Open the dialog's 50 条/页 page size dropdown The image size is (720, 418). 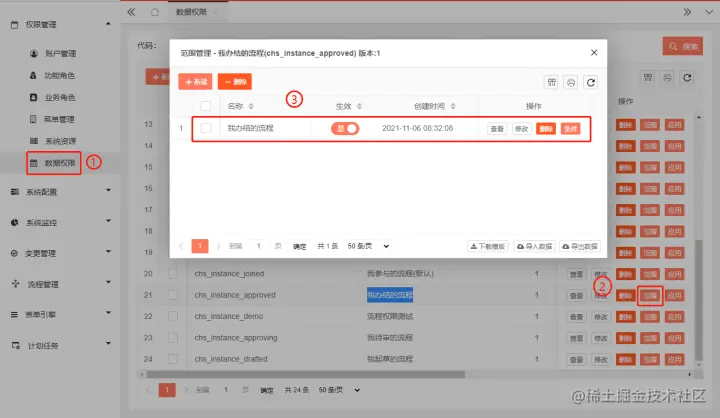click(x=368, y=246)
